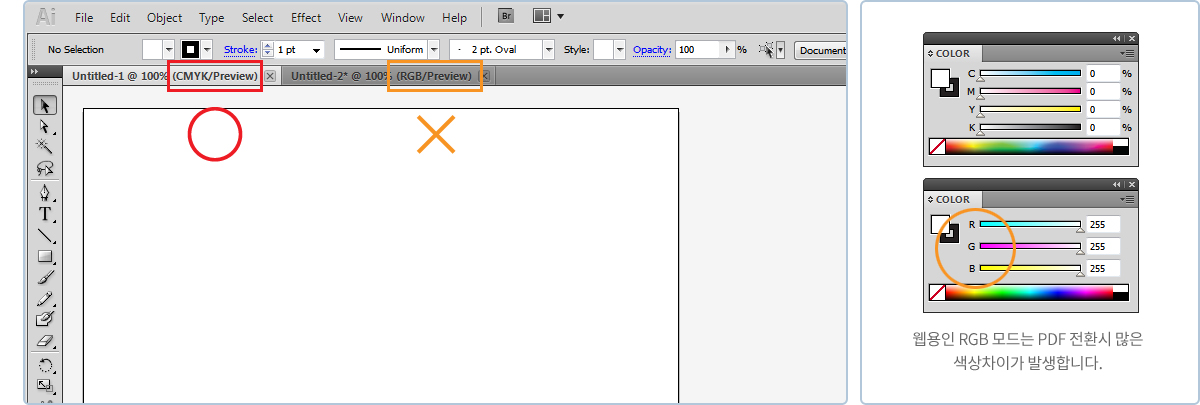Pick the Rectangle tool
1200x405 pixels.
[45, 257]
